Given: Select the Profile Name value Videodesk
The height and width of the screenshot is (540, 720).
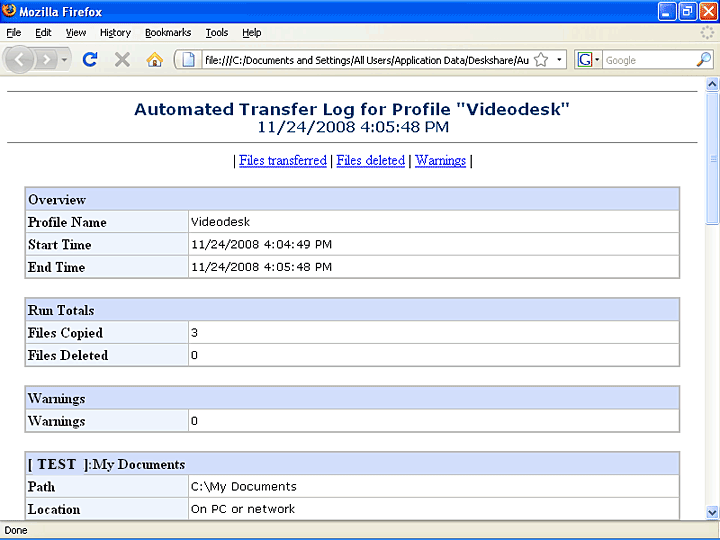Looking at the screenshot, I should [x=220, y=222].
